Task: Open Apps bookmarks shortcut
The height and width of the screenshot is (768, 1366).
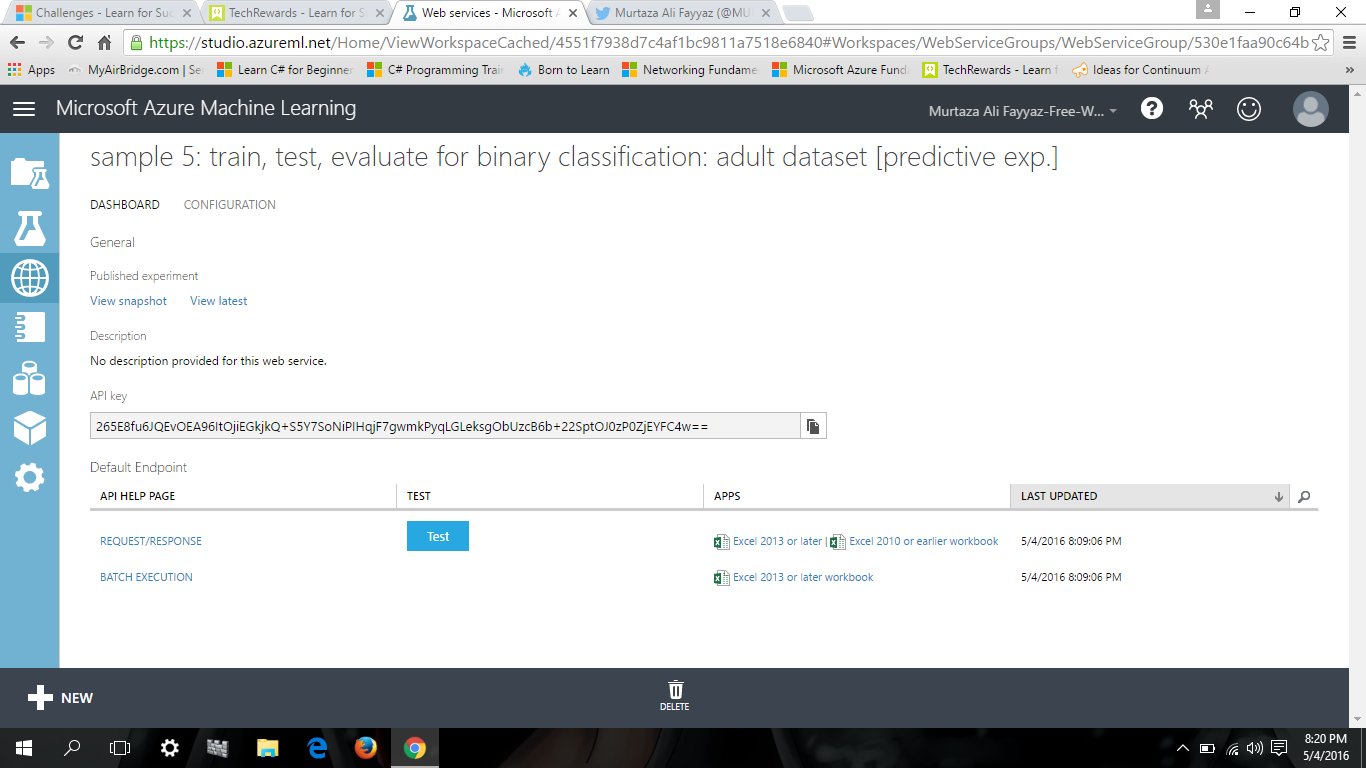Action: (32, 70)
